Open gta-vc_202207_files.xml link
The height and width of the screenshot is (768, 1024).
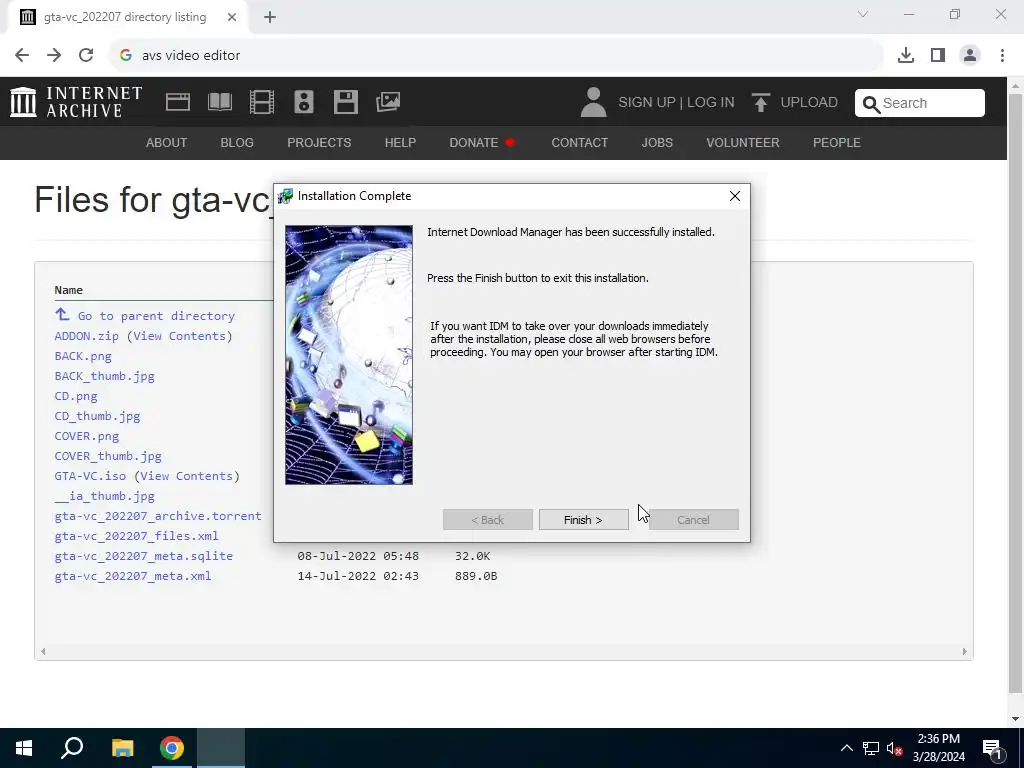136,536
